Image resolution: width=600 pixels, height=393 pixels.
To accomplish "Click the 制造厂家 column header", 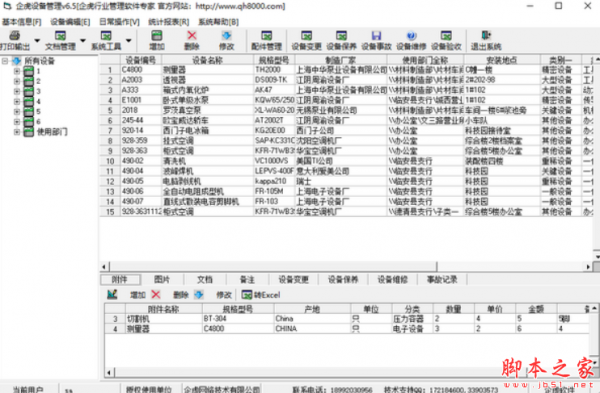I will coord(341,60).
